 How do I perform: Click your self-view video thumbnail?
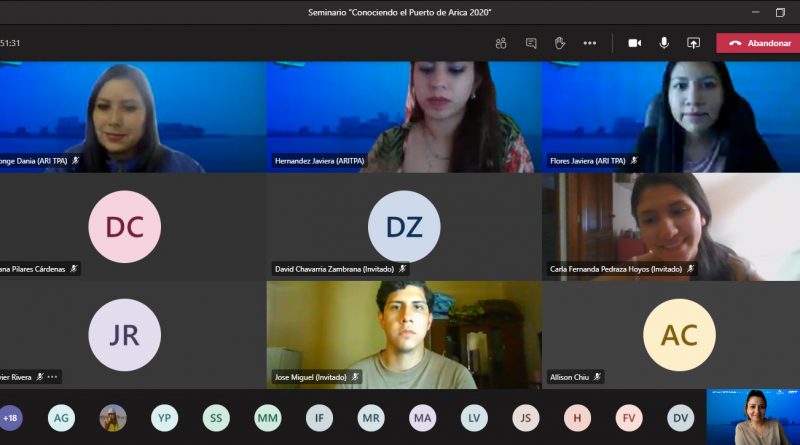point(752,417)
